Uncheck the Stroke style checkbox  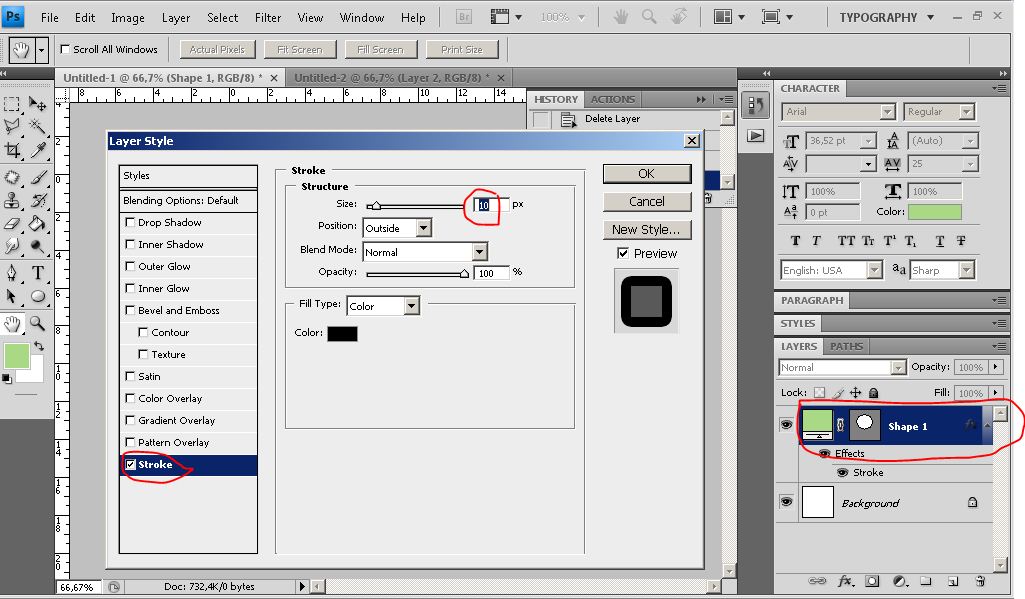pyautogui.click(x=131, y=464)
